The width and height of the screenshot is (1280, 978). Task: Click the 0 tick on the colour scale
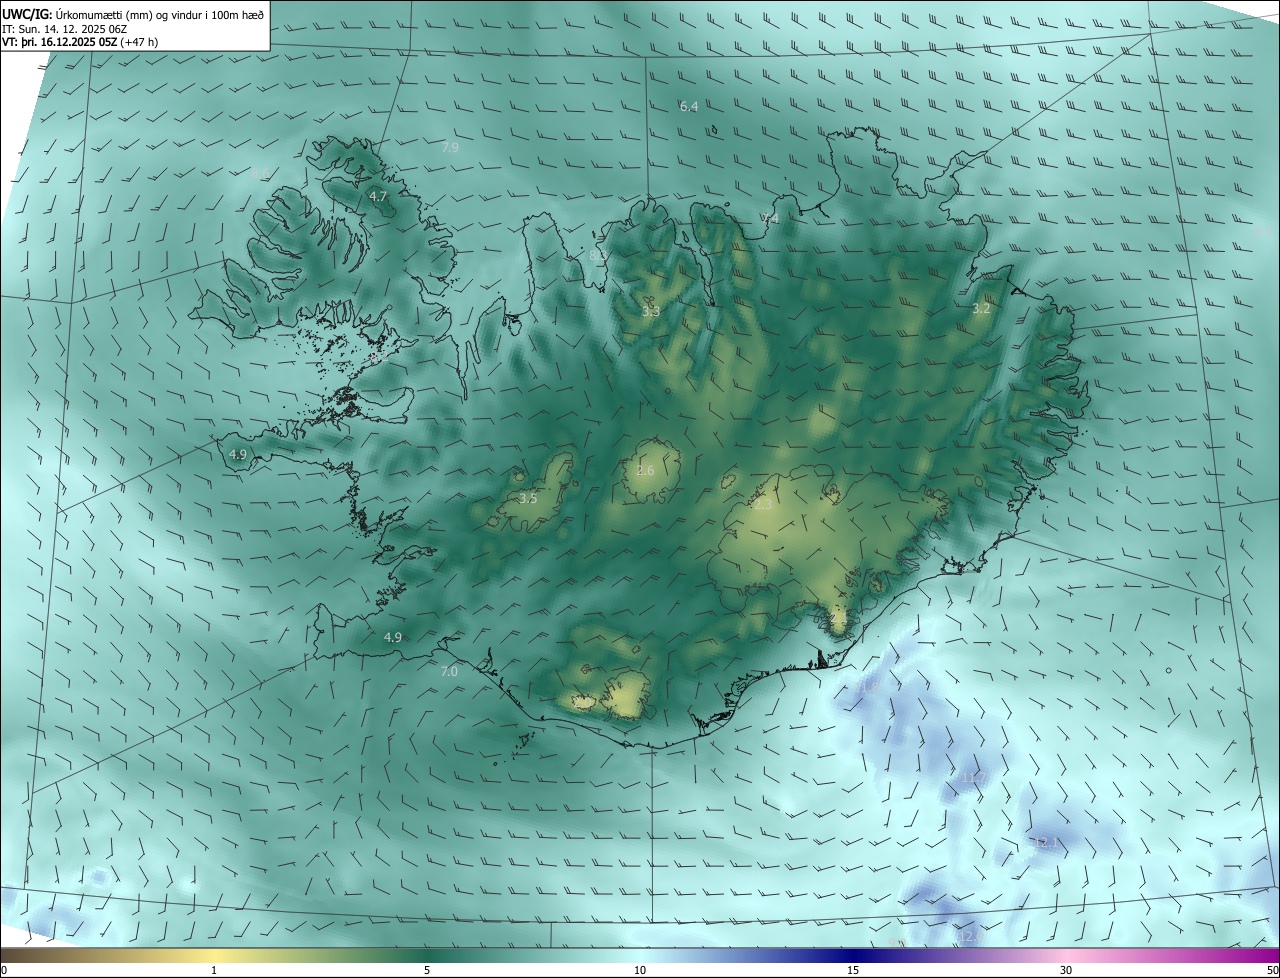pos(4,970)
